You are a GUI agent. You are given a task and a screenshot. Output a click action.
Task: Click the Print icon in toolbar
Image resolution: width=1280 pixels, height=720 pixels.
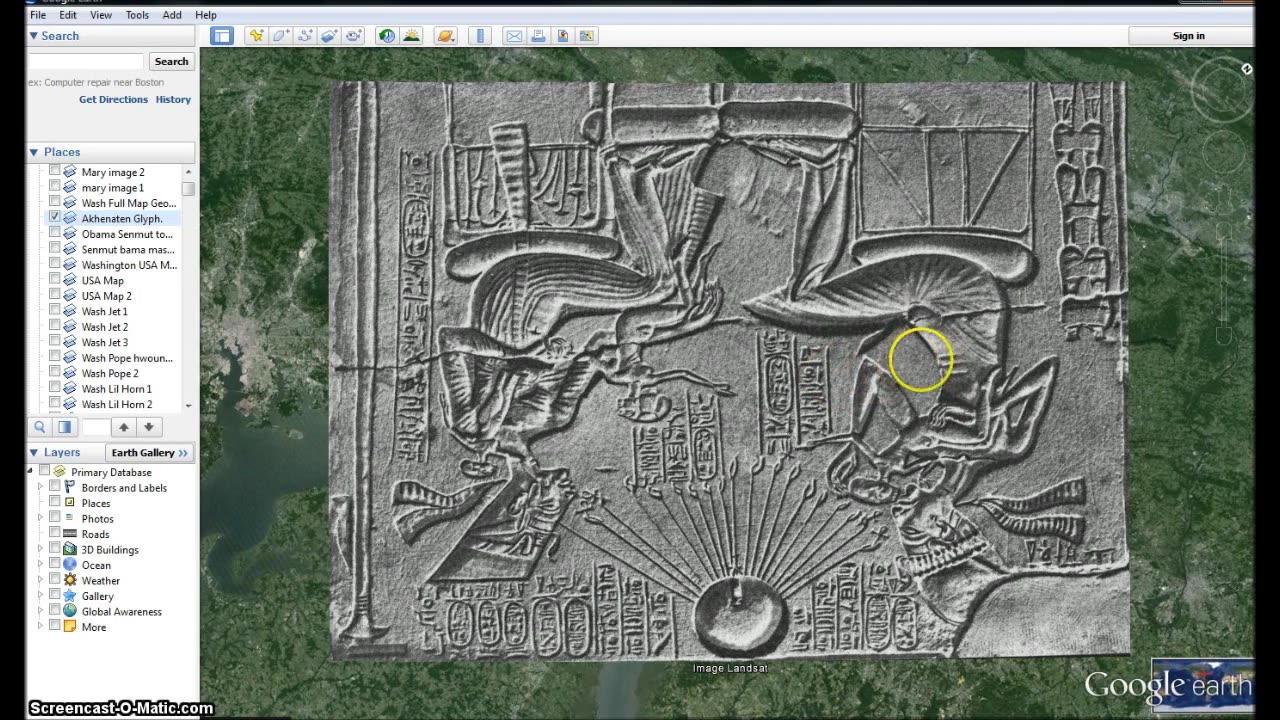coord(539,36)
